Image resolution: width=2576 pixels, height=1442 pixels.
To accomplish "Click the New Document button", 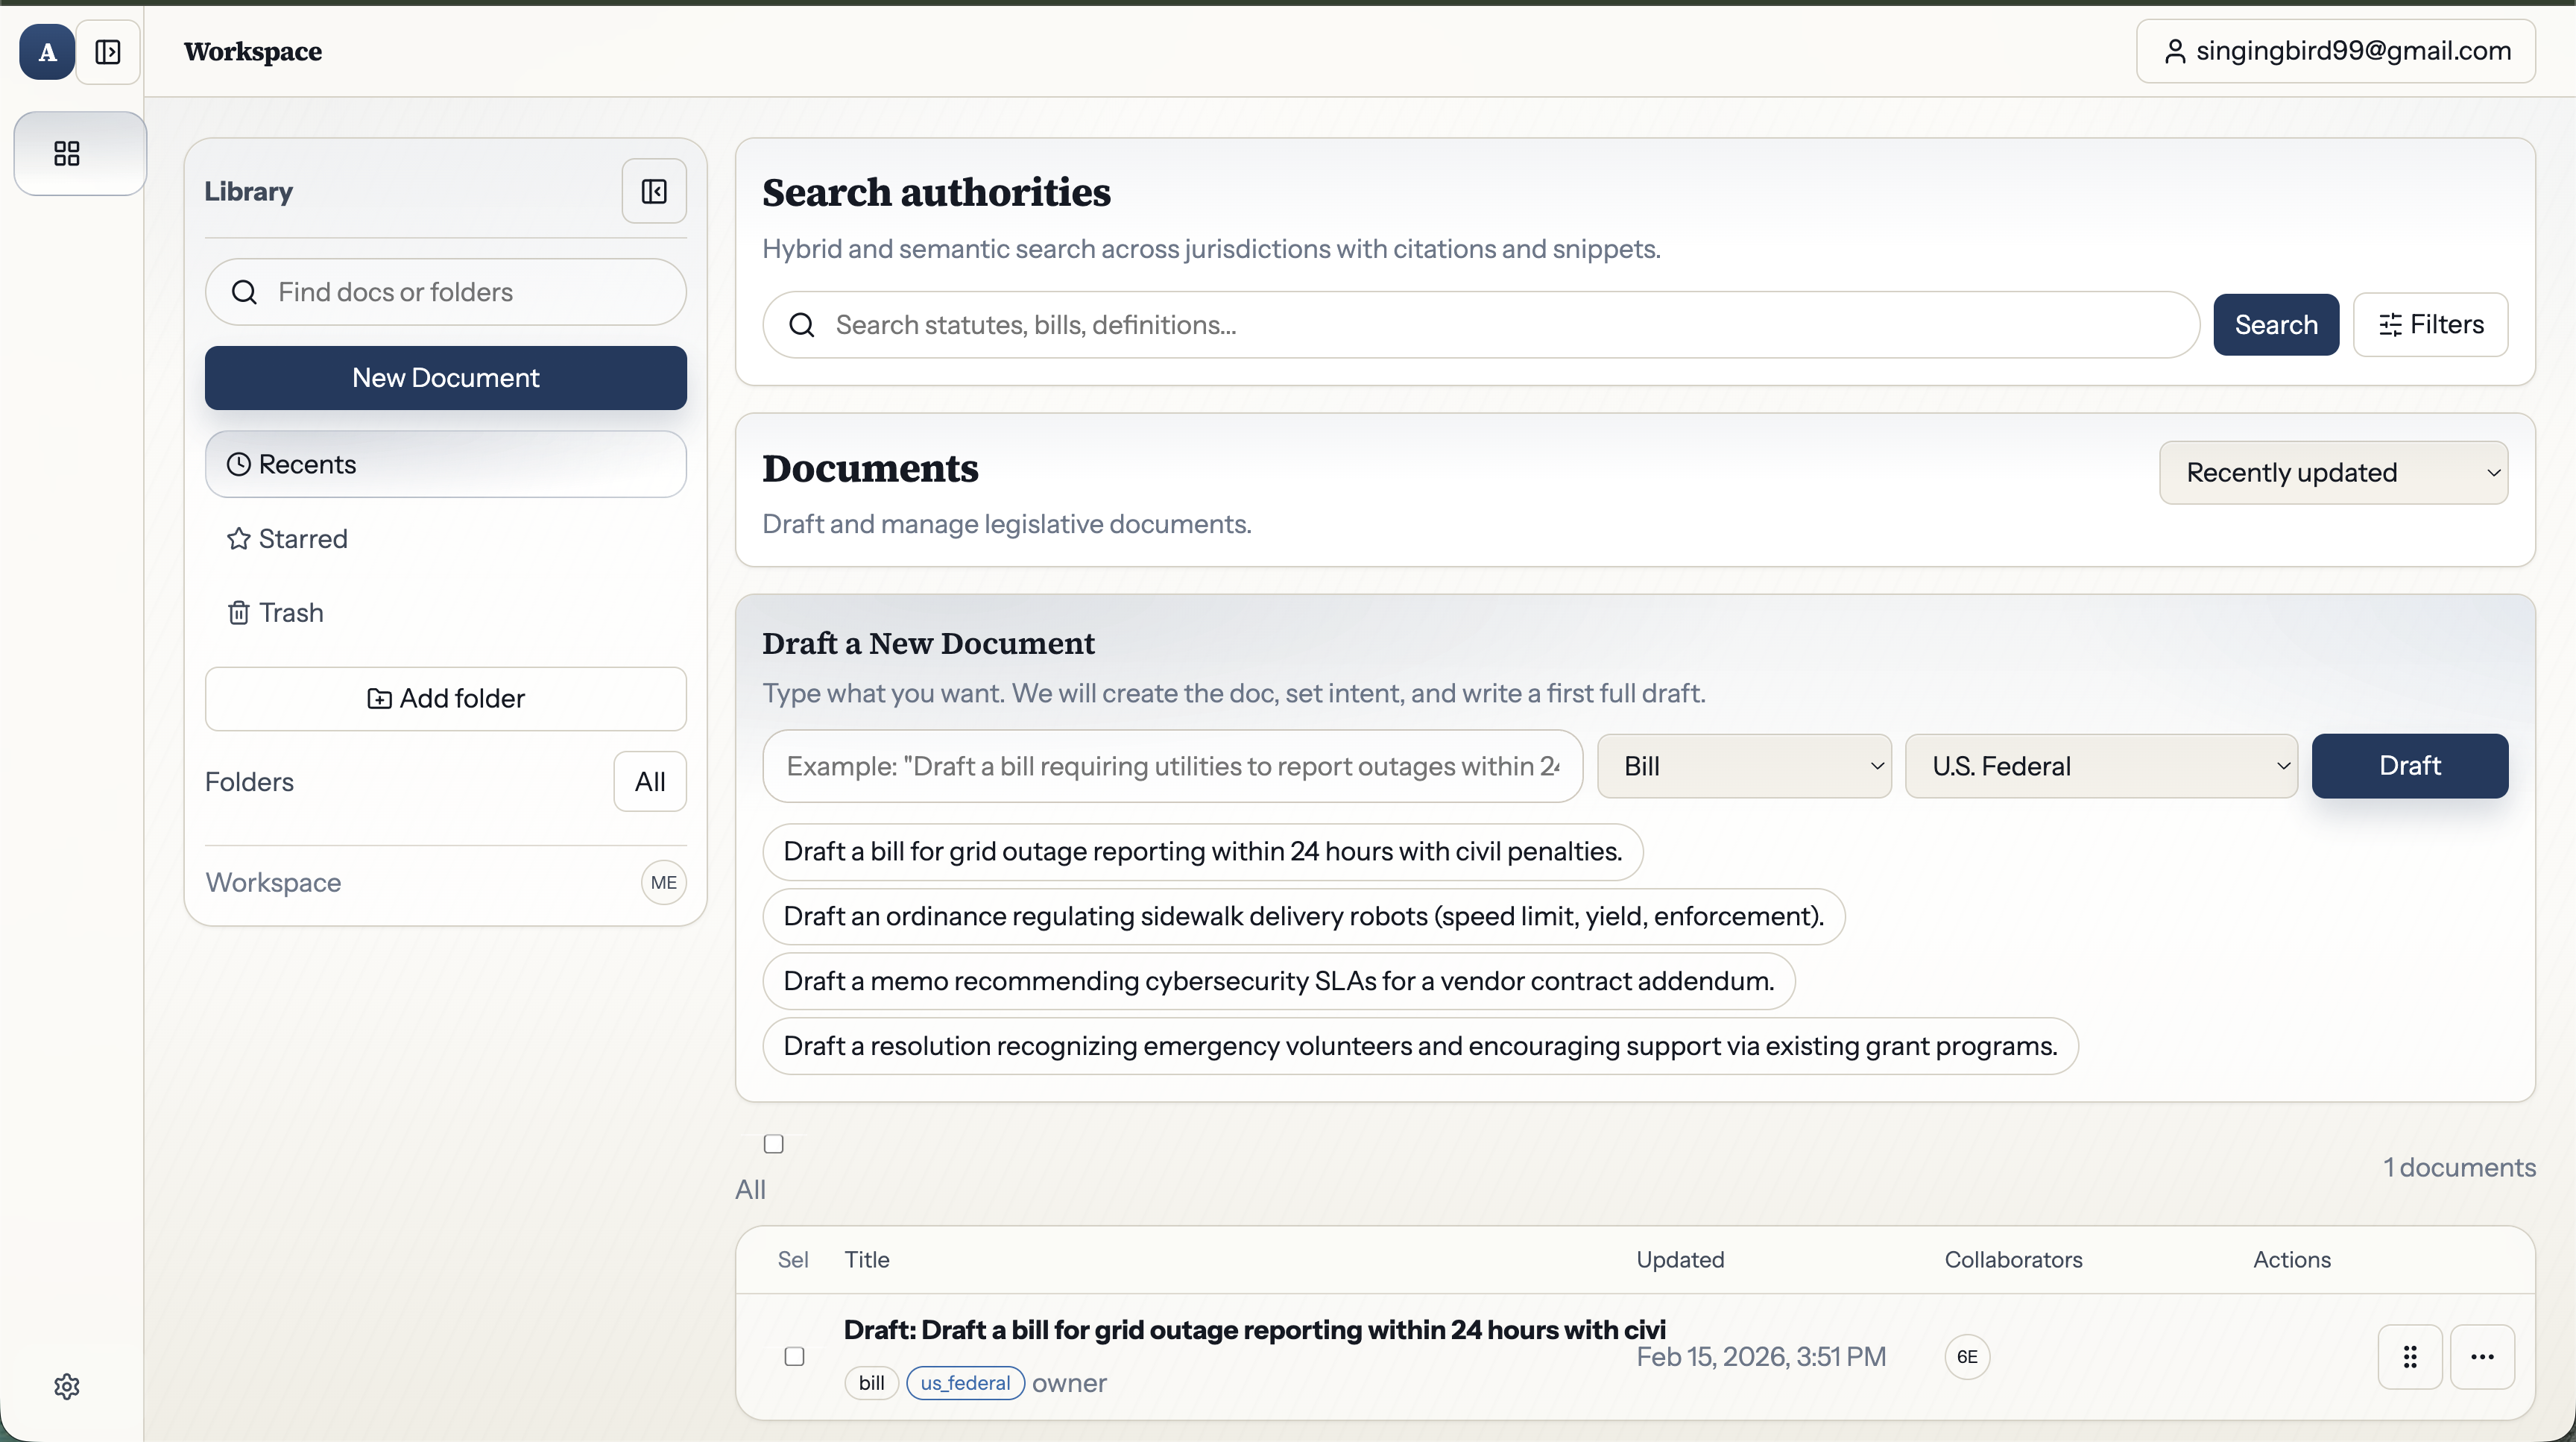I will click(x=445, y=378).
